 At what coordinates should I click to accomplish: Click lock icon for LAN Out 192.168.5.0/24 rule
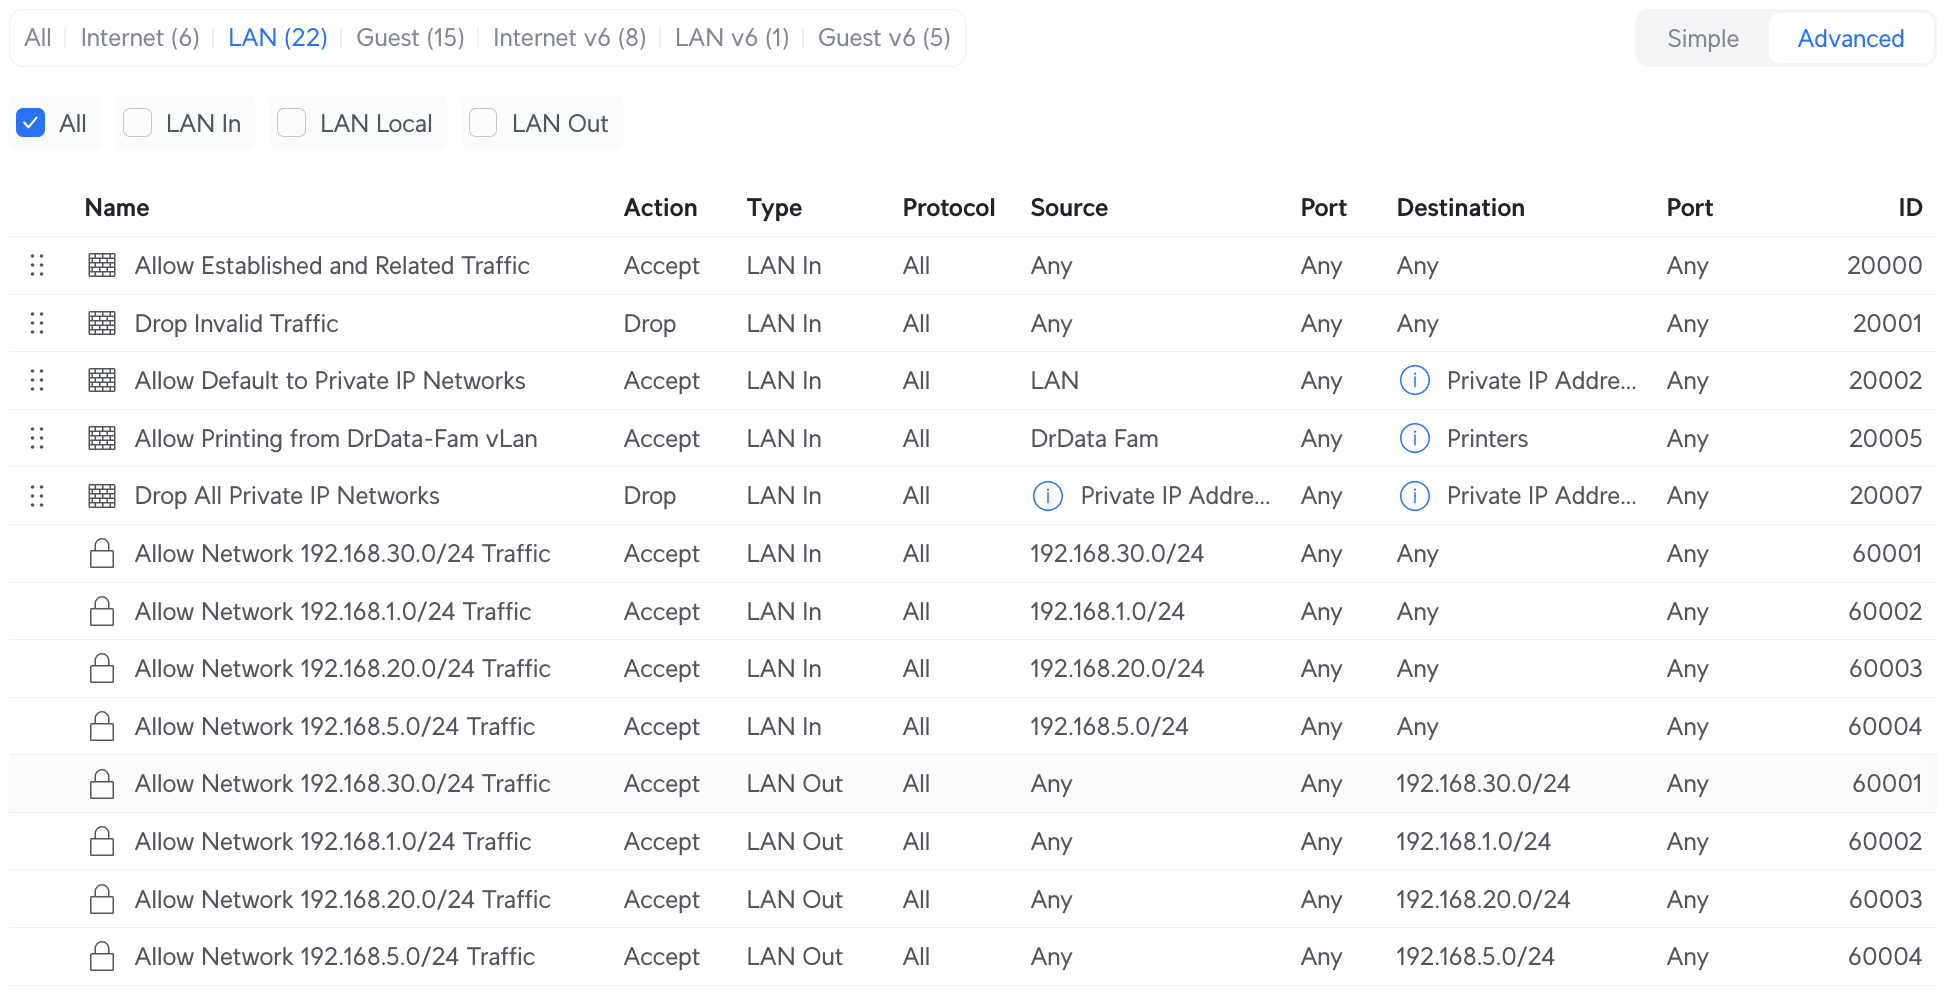click(102, 957)
